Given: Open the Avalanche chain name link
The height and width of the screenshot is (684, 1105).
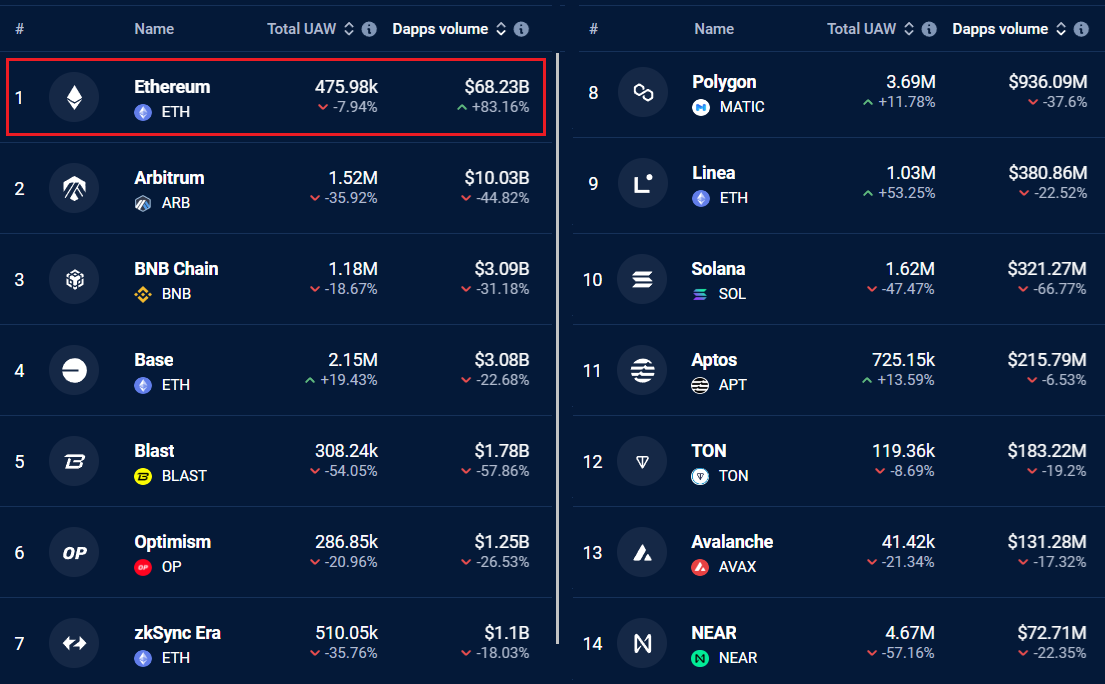Looking at the screenshot, I should click(732, 542).
